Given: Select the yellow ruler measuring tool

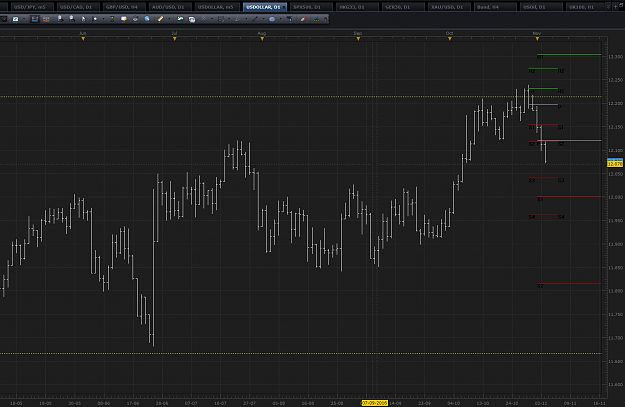Looking at the screenshot, I should (x=160, y=19).
